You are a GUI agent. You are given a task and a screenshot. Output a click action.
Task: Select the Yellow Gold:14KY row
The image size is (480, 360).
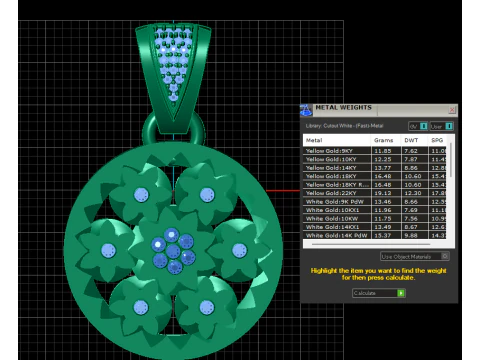[x=375, y=168]
